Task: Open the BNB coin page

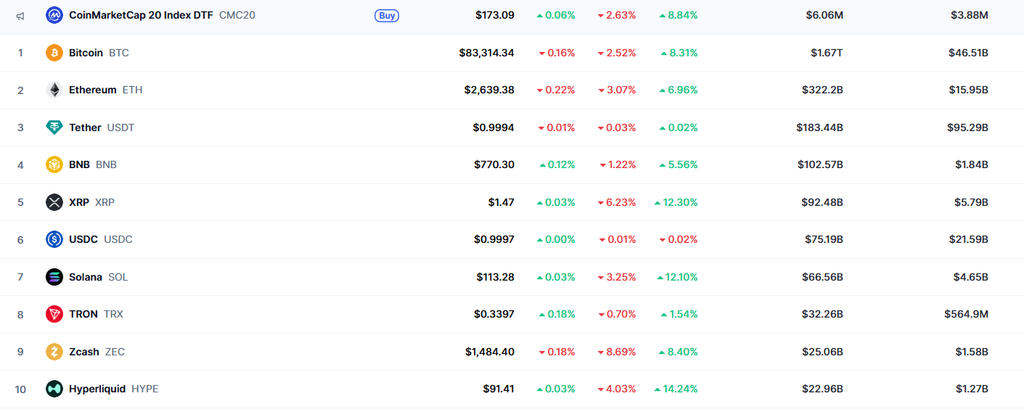Action: point(93,165)
